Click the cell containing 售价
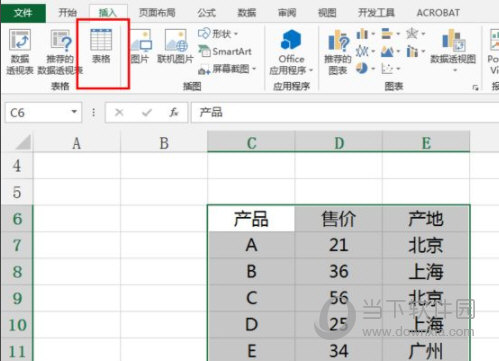Screen dimensions: 499x361 [339, 219]
